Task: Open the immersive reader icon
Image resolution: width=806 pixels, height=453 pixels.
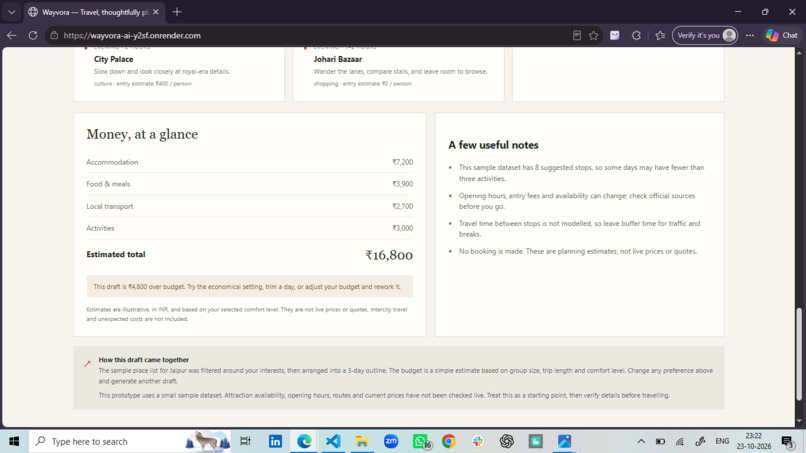Action: point(577,35)
